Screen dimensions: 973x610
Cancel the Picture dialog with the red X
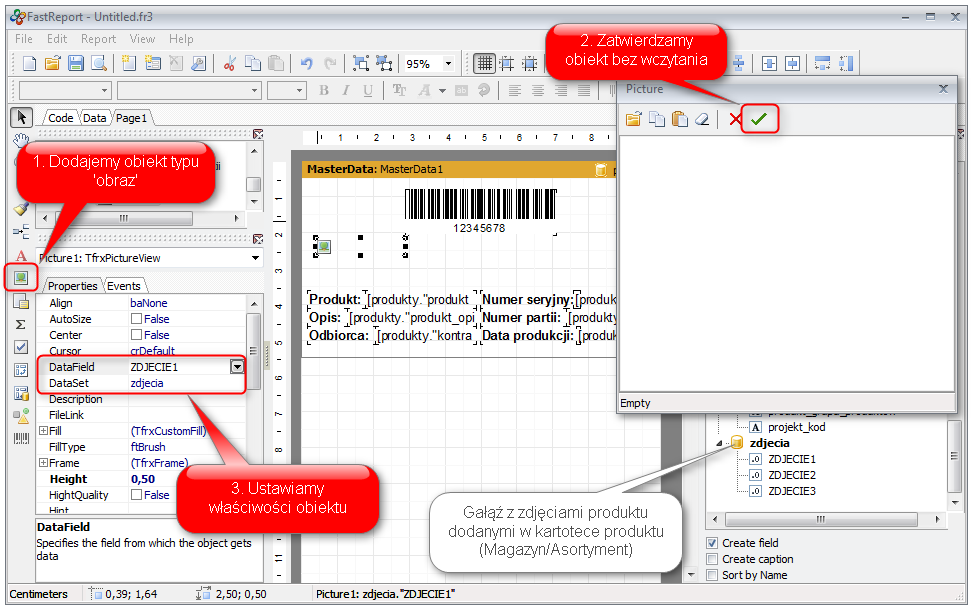[736, 119]
